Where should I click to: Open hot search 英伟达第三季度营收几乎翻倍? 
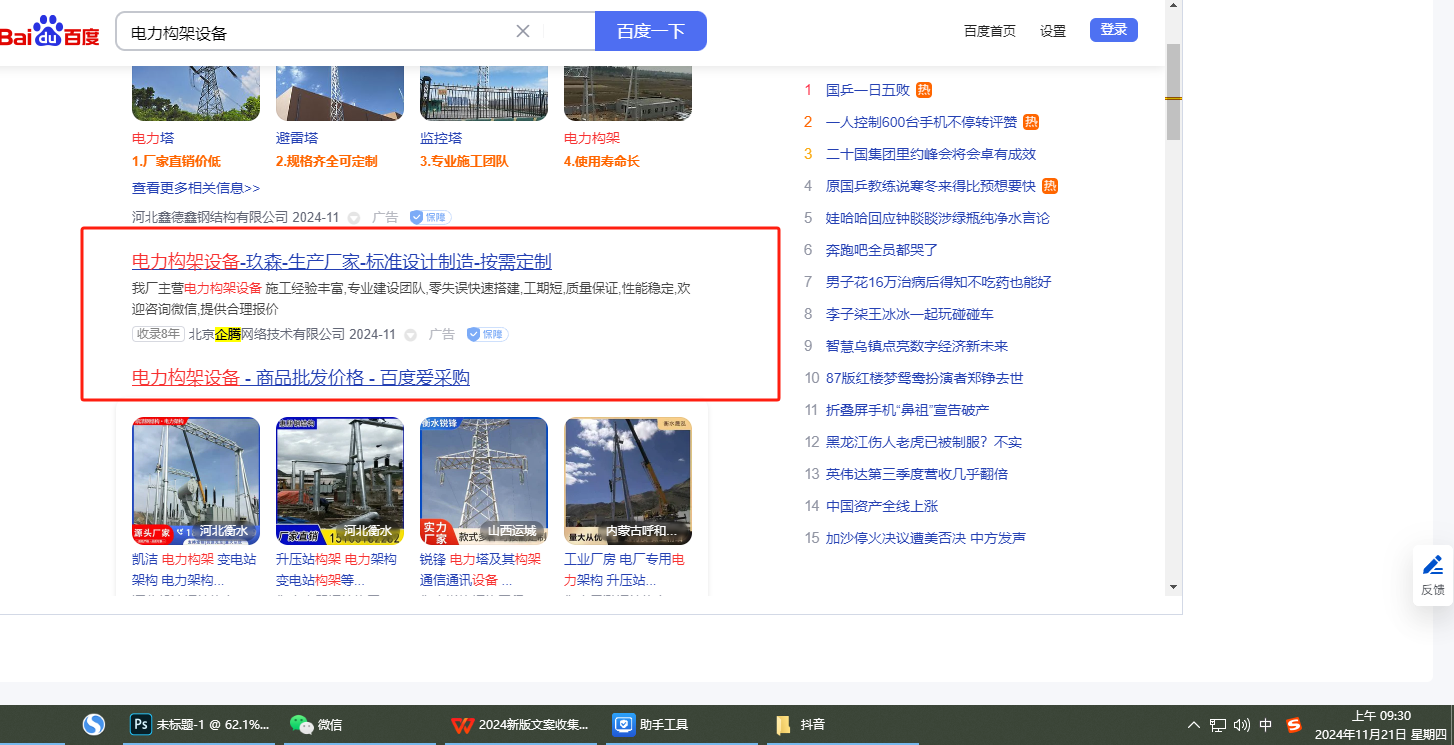pos(917,474)
